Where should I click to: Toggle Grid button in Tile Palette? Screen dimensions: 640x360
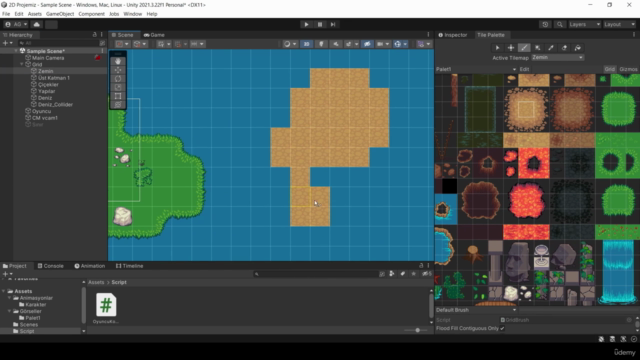pos(609,69)
